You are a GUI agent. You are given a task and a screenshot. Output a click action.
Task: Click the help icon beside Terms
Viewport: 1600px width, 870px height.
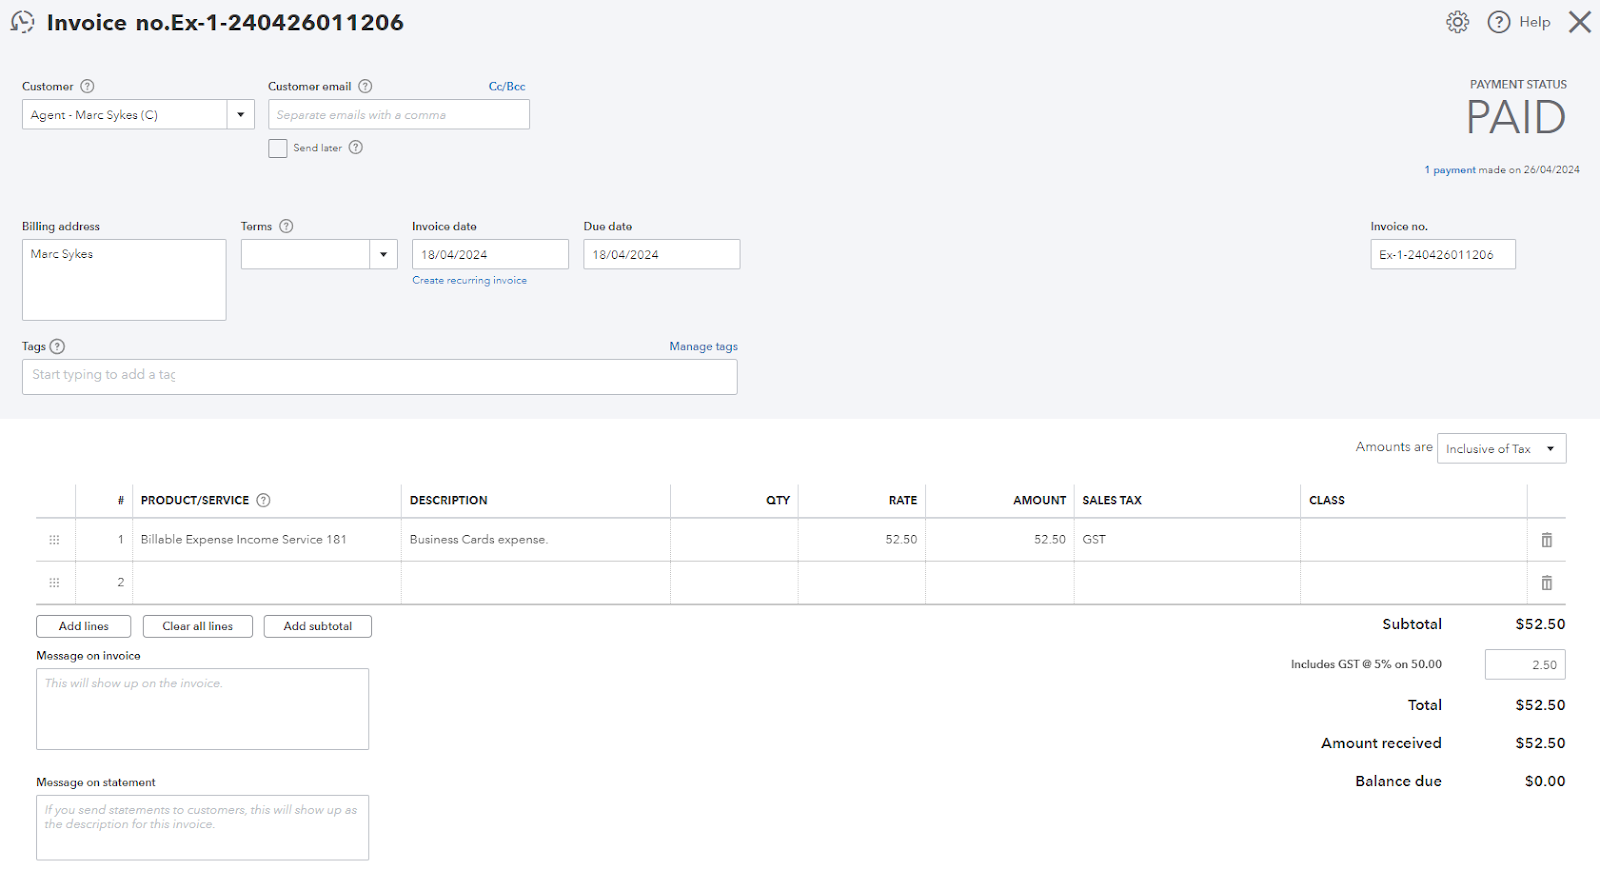[x=286, y=226]
